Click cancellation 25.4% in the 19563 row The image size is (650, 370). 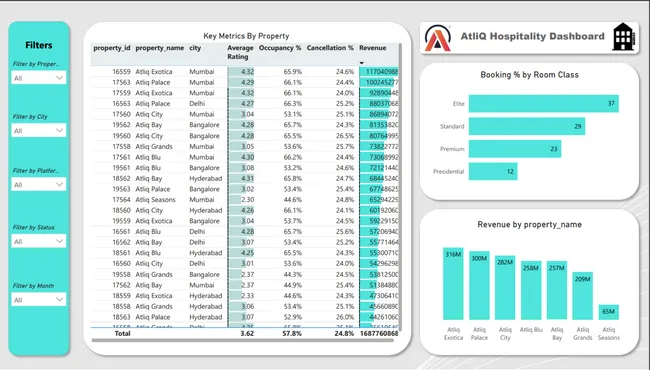[x=345, y=189]
